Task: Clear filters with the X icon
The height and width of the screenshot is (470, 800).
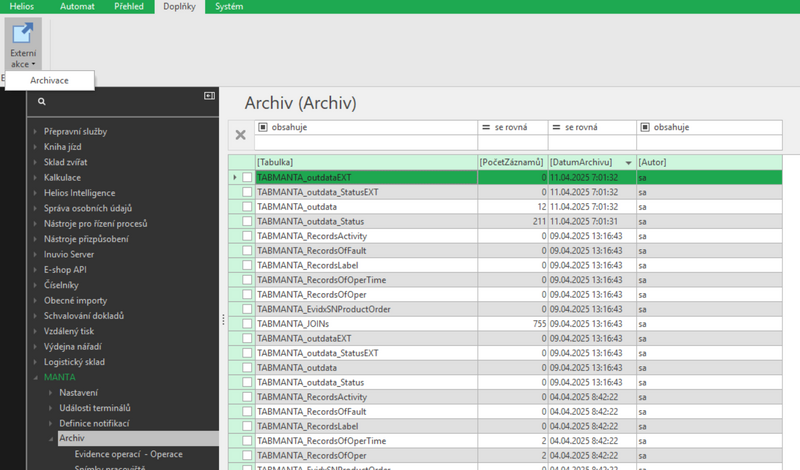Action: point(240,135)
